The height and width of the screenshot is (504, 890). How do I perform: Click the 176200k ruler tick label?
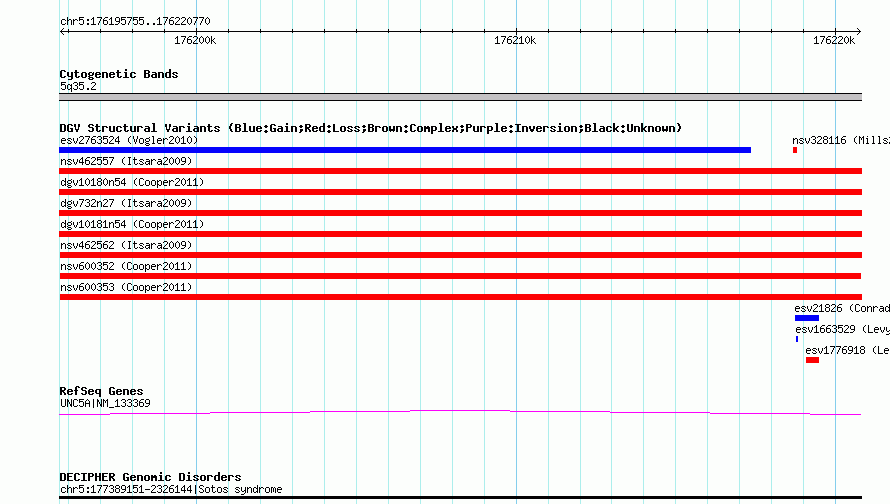click(195, 40)
